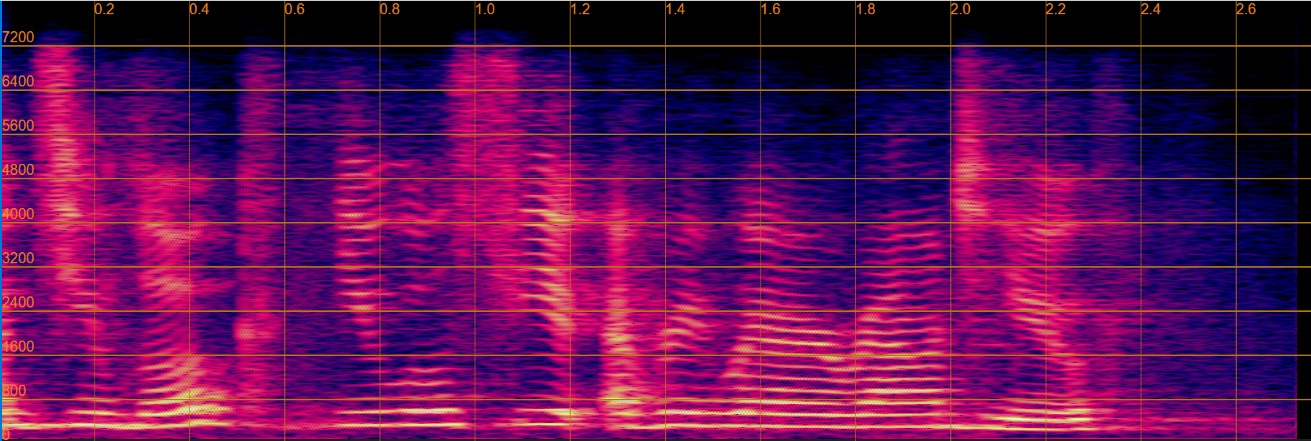Click the 1.8 second time label
Image resolution: width=1311 pixels, height=441 pixels.
(865, 9)
